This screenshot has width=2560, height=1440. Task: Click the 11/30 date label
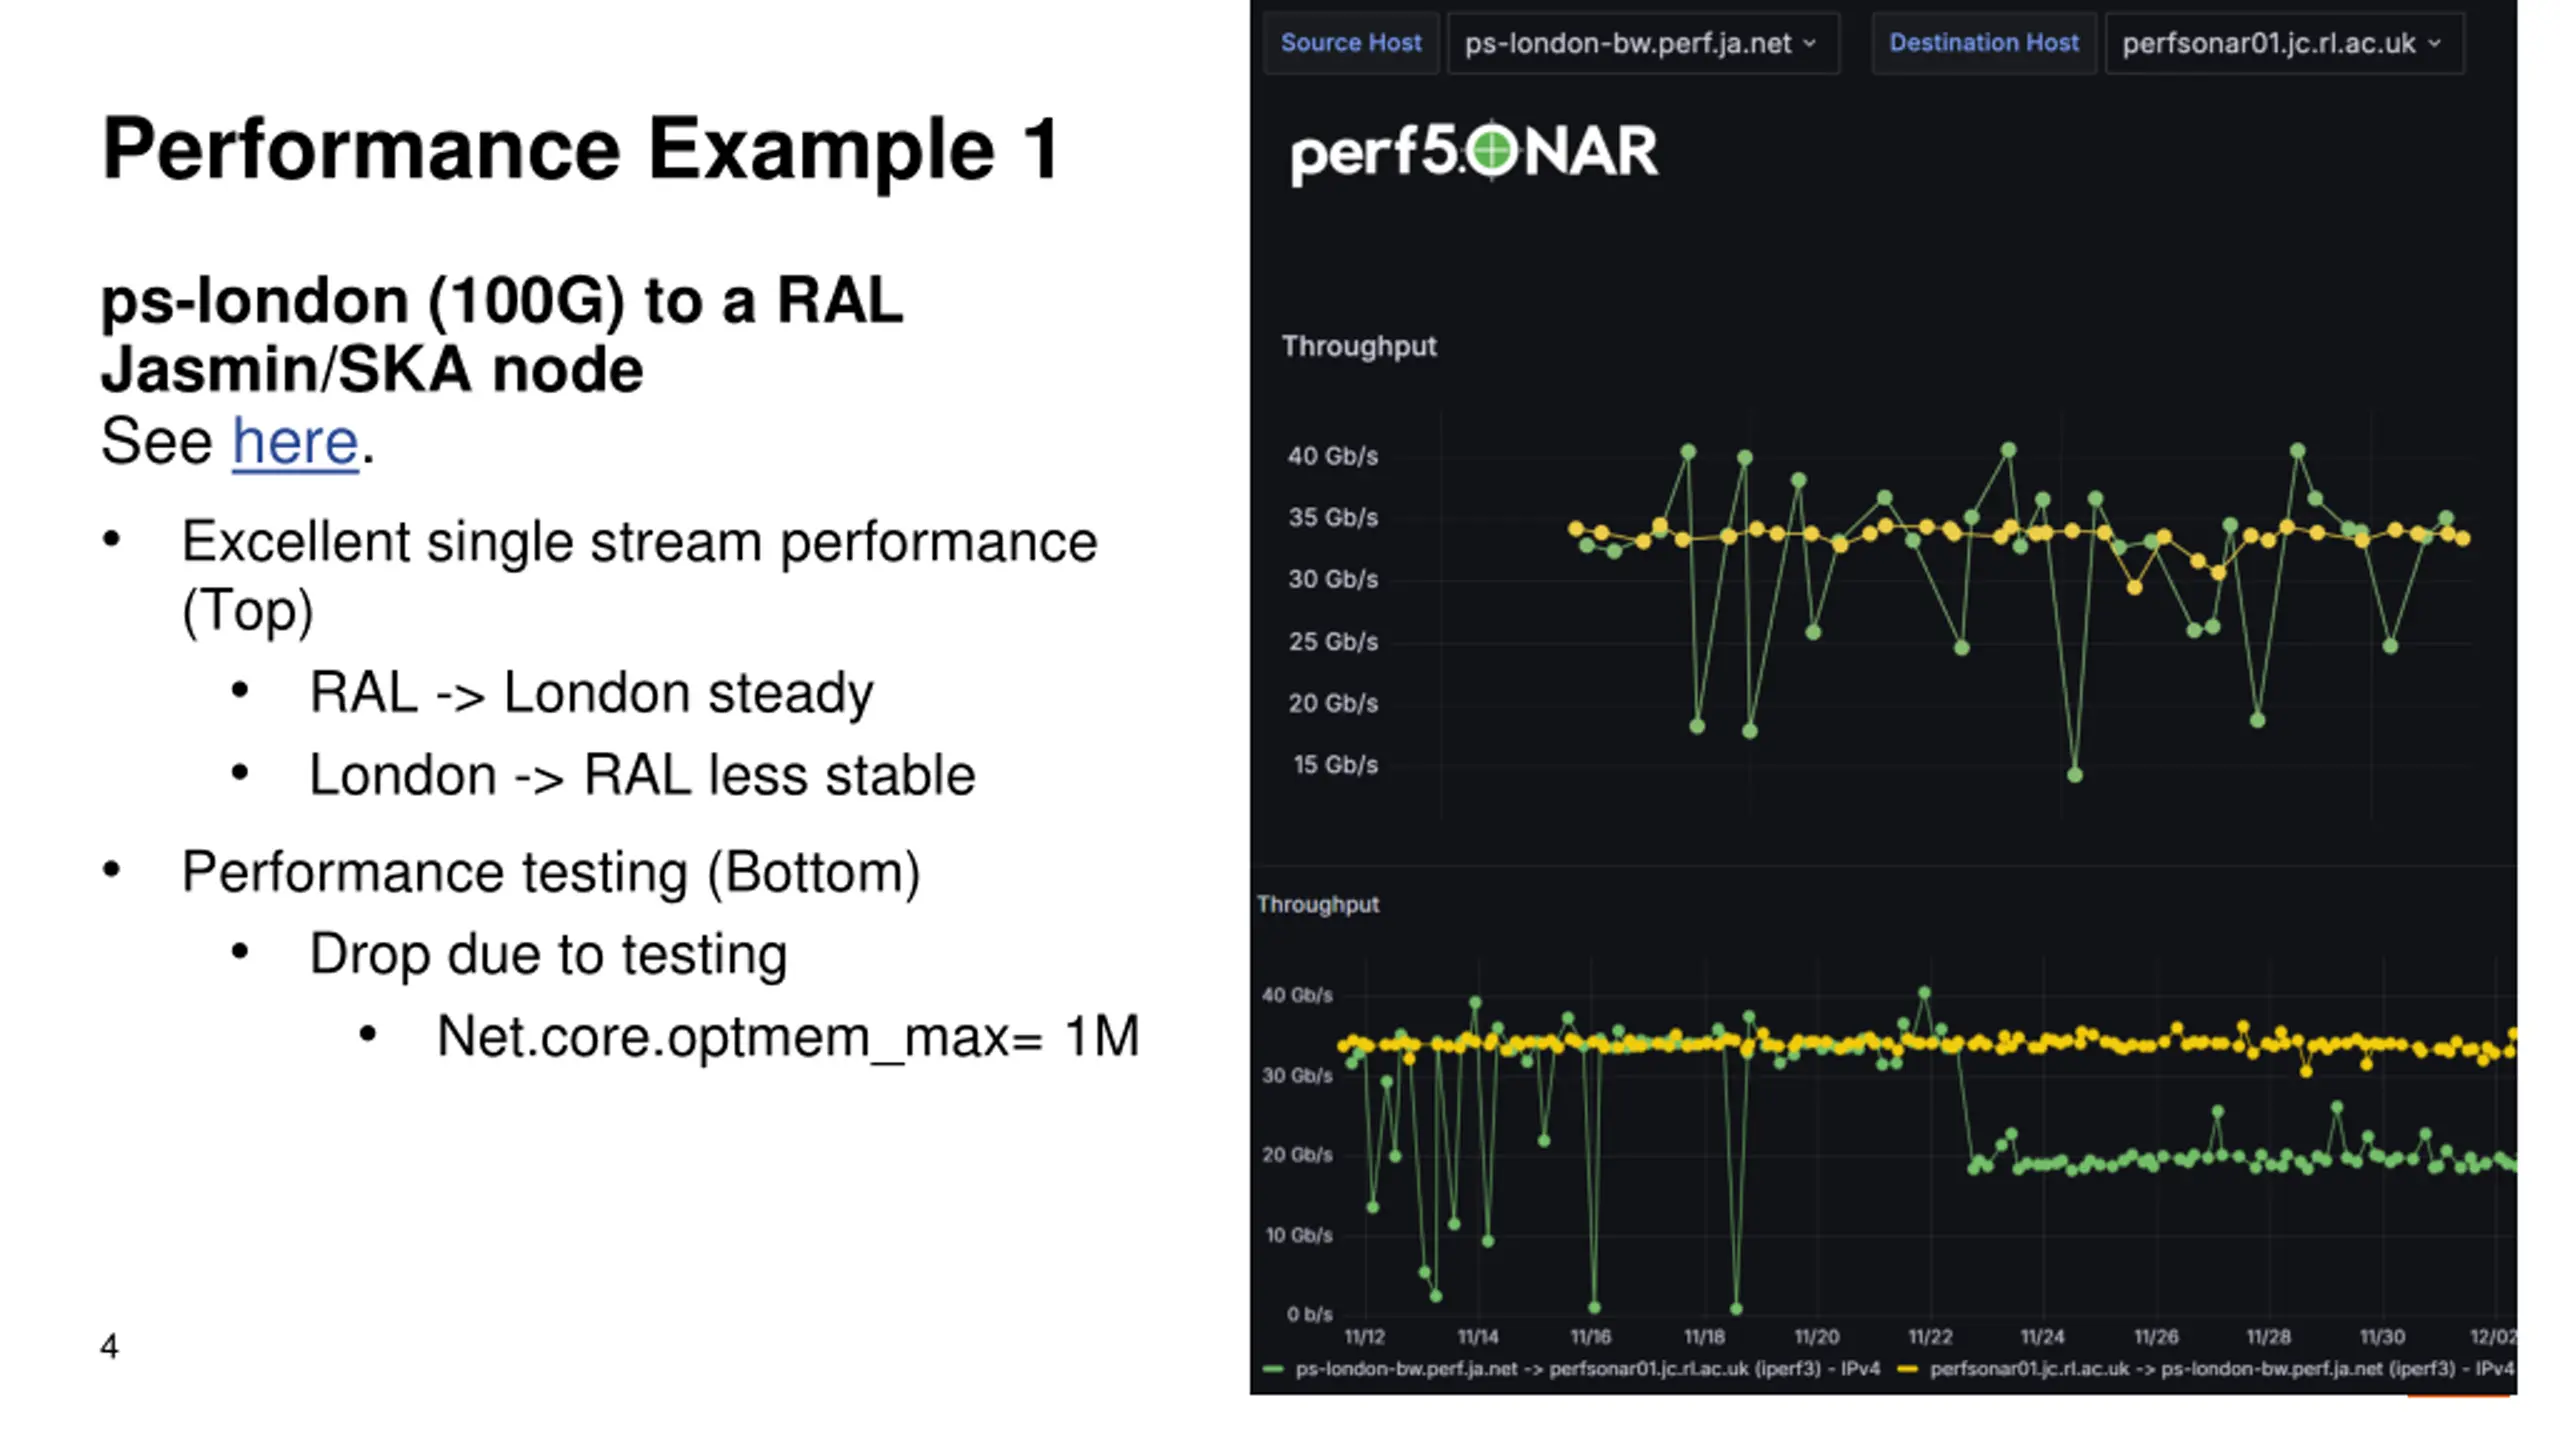tap(2382, 1337)
